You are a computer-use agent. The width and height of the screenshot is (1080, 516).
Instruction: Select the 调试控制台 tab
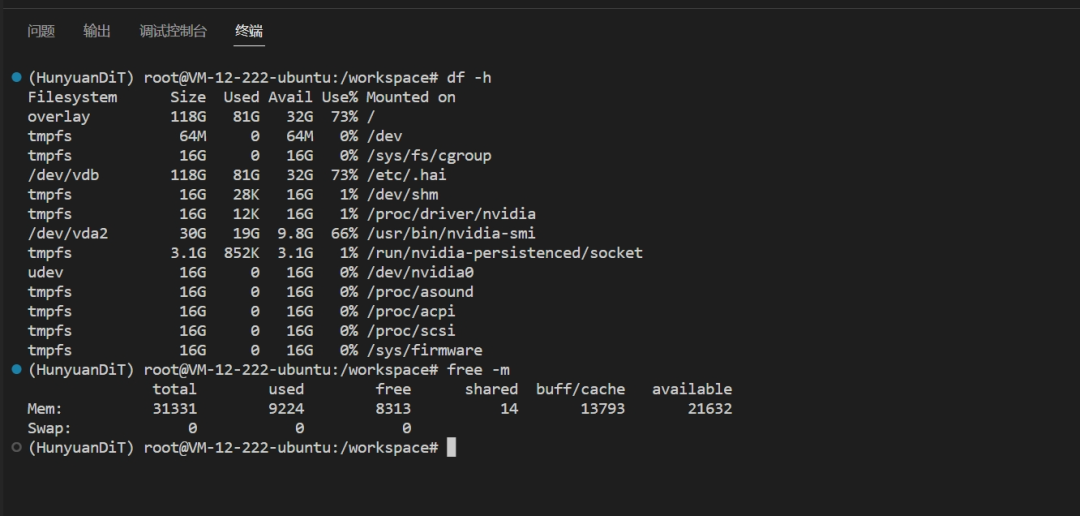coord(173,31)
